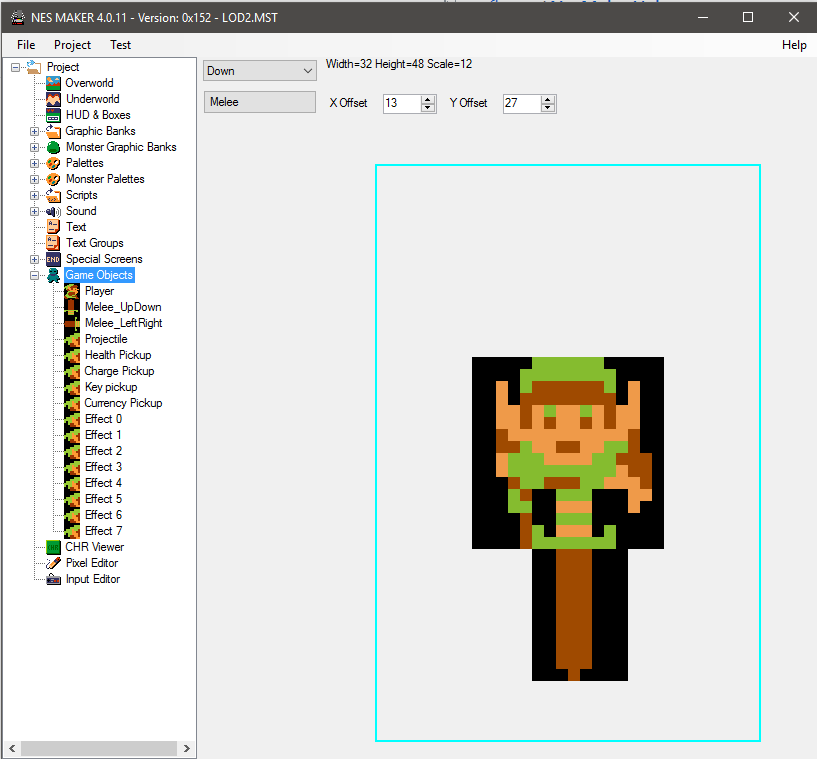Decrease the Y Offset value
Viewport: 817px width, 759px height.
tap(548, 107)
